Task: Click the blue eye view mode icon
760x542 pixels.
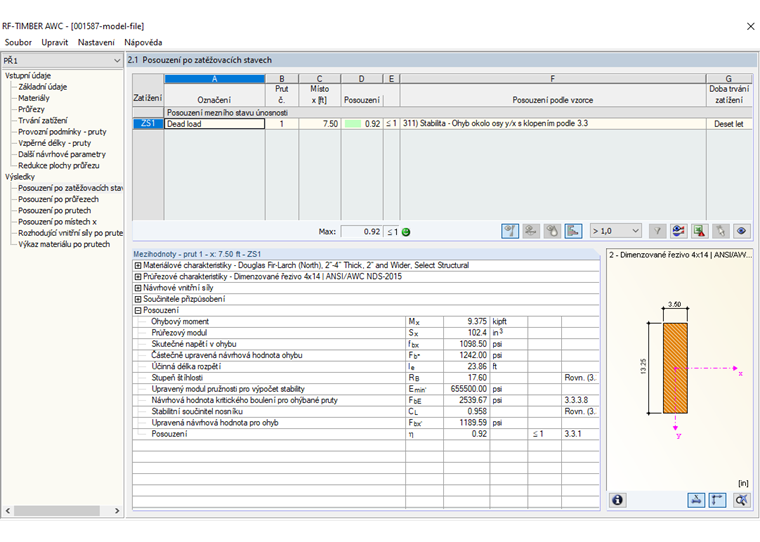Action: 742,231
